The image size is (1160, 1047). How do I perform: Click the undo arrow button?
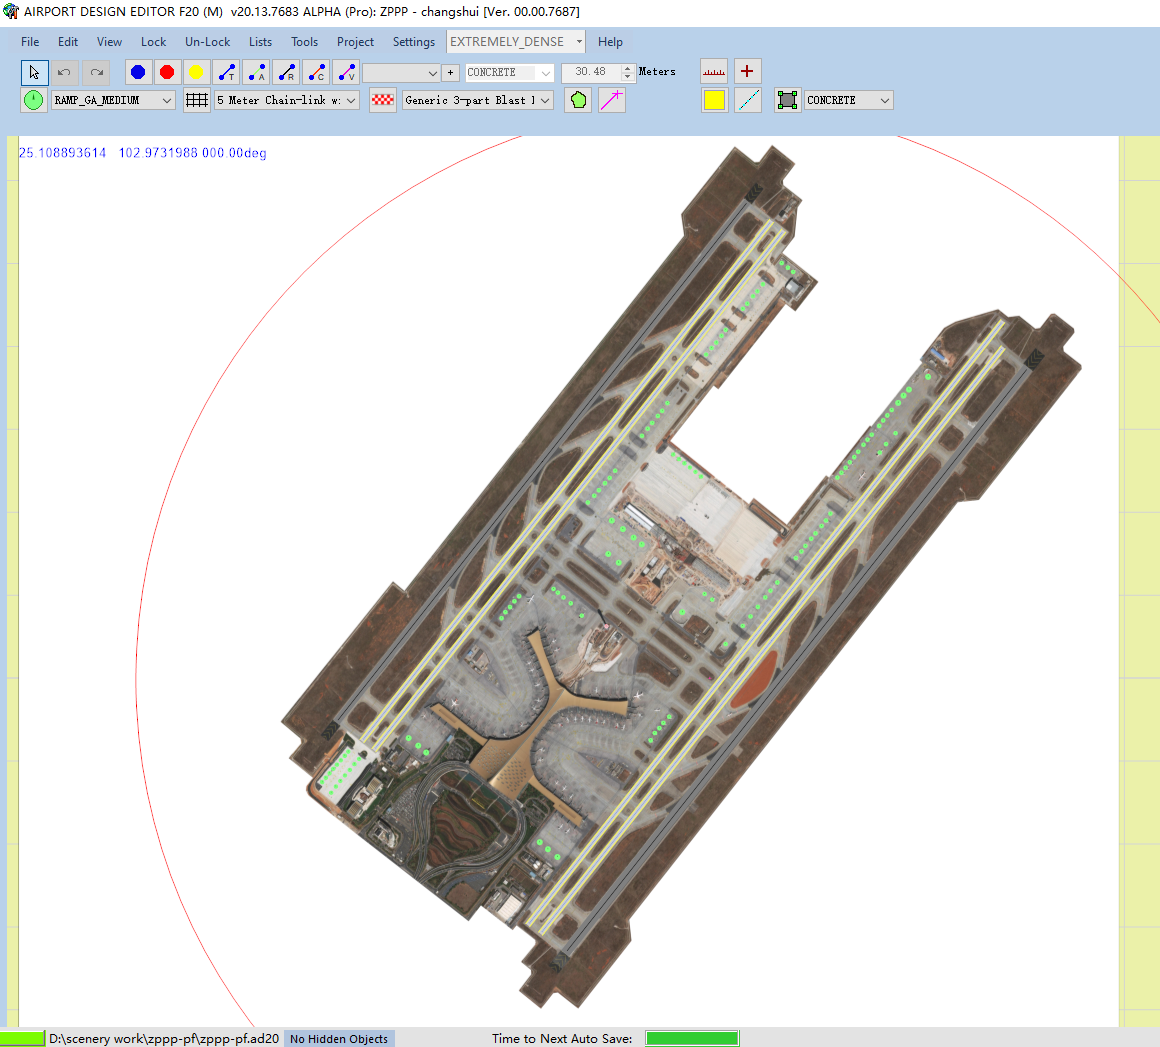point(65,73)
